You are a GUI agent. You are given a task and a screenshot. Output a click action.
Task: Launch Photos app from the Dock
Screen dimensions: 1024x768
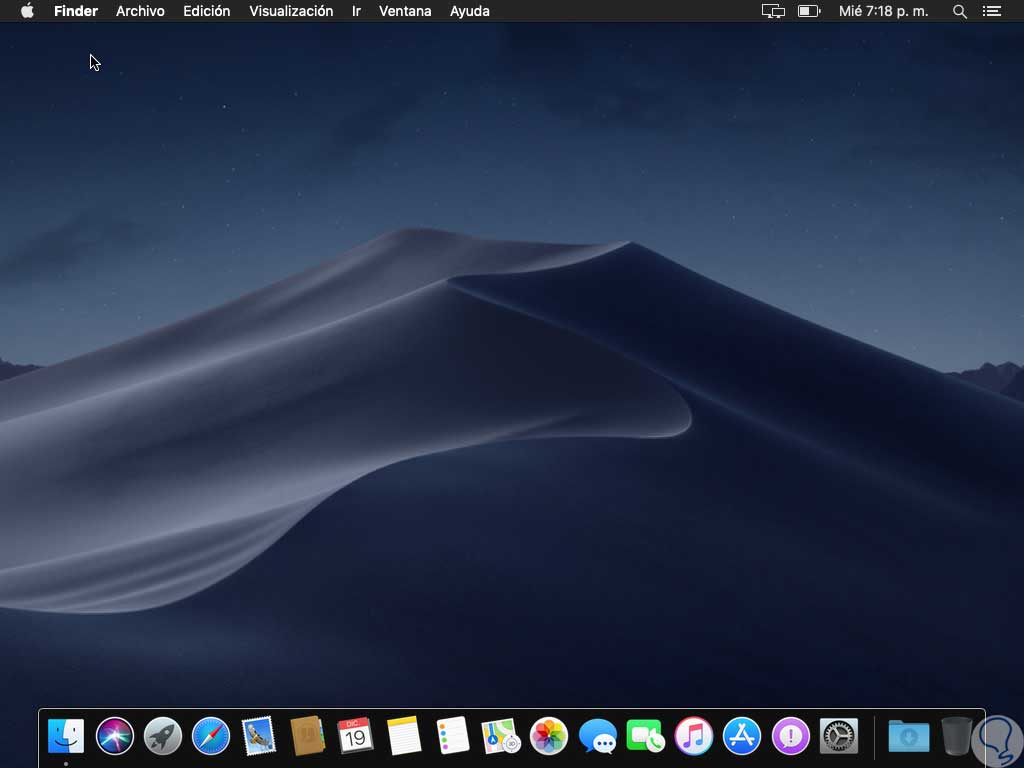pos(549,737)
